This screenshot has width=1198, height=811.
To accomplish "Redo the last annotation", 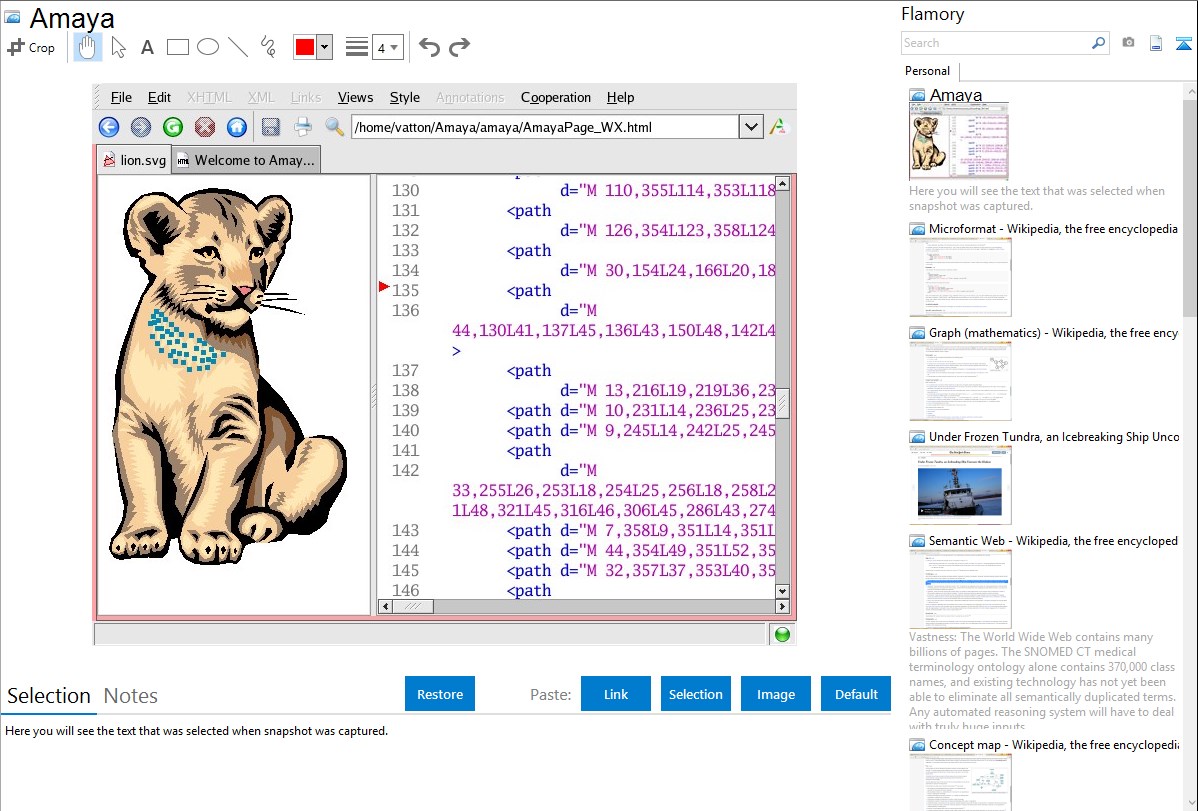I will [x=459, y=47].
